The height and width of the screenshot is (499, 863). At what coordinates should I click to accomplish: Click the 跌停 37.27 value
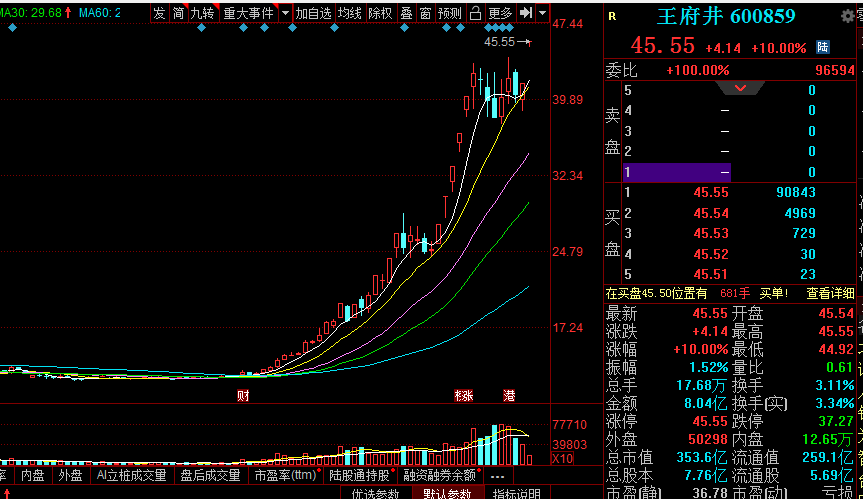[x=835, y=421]
